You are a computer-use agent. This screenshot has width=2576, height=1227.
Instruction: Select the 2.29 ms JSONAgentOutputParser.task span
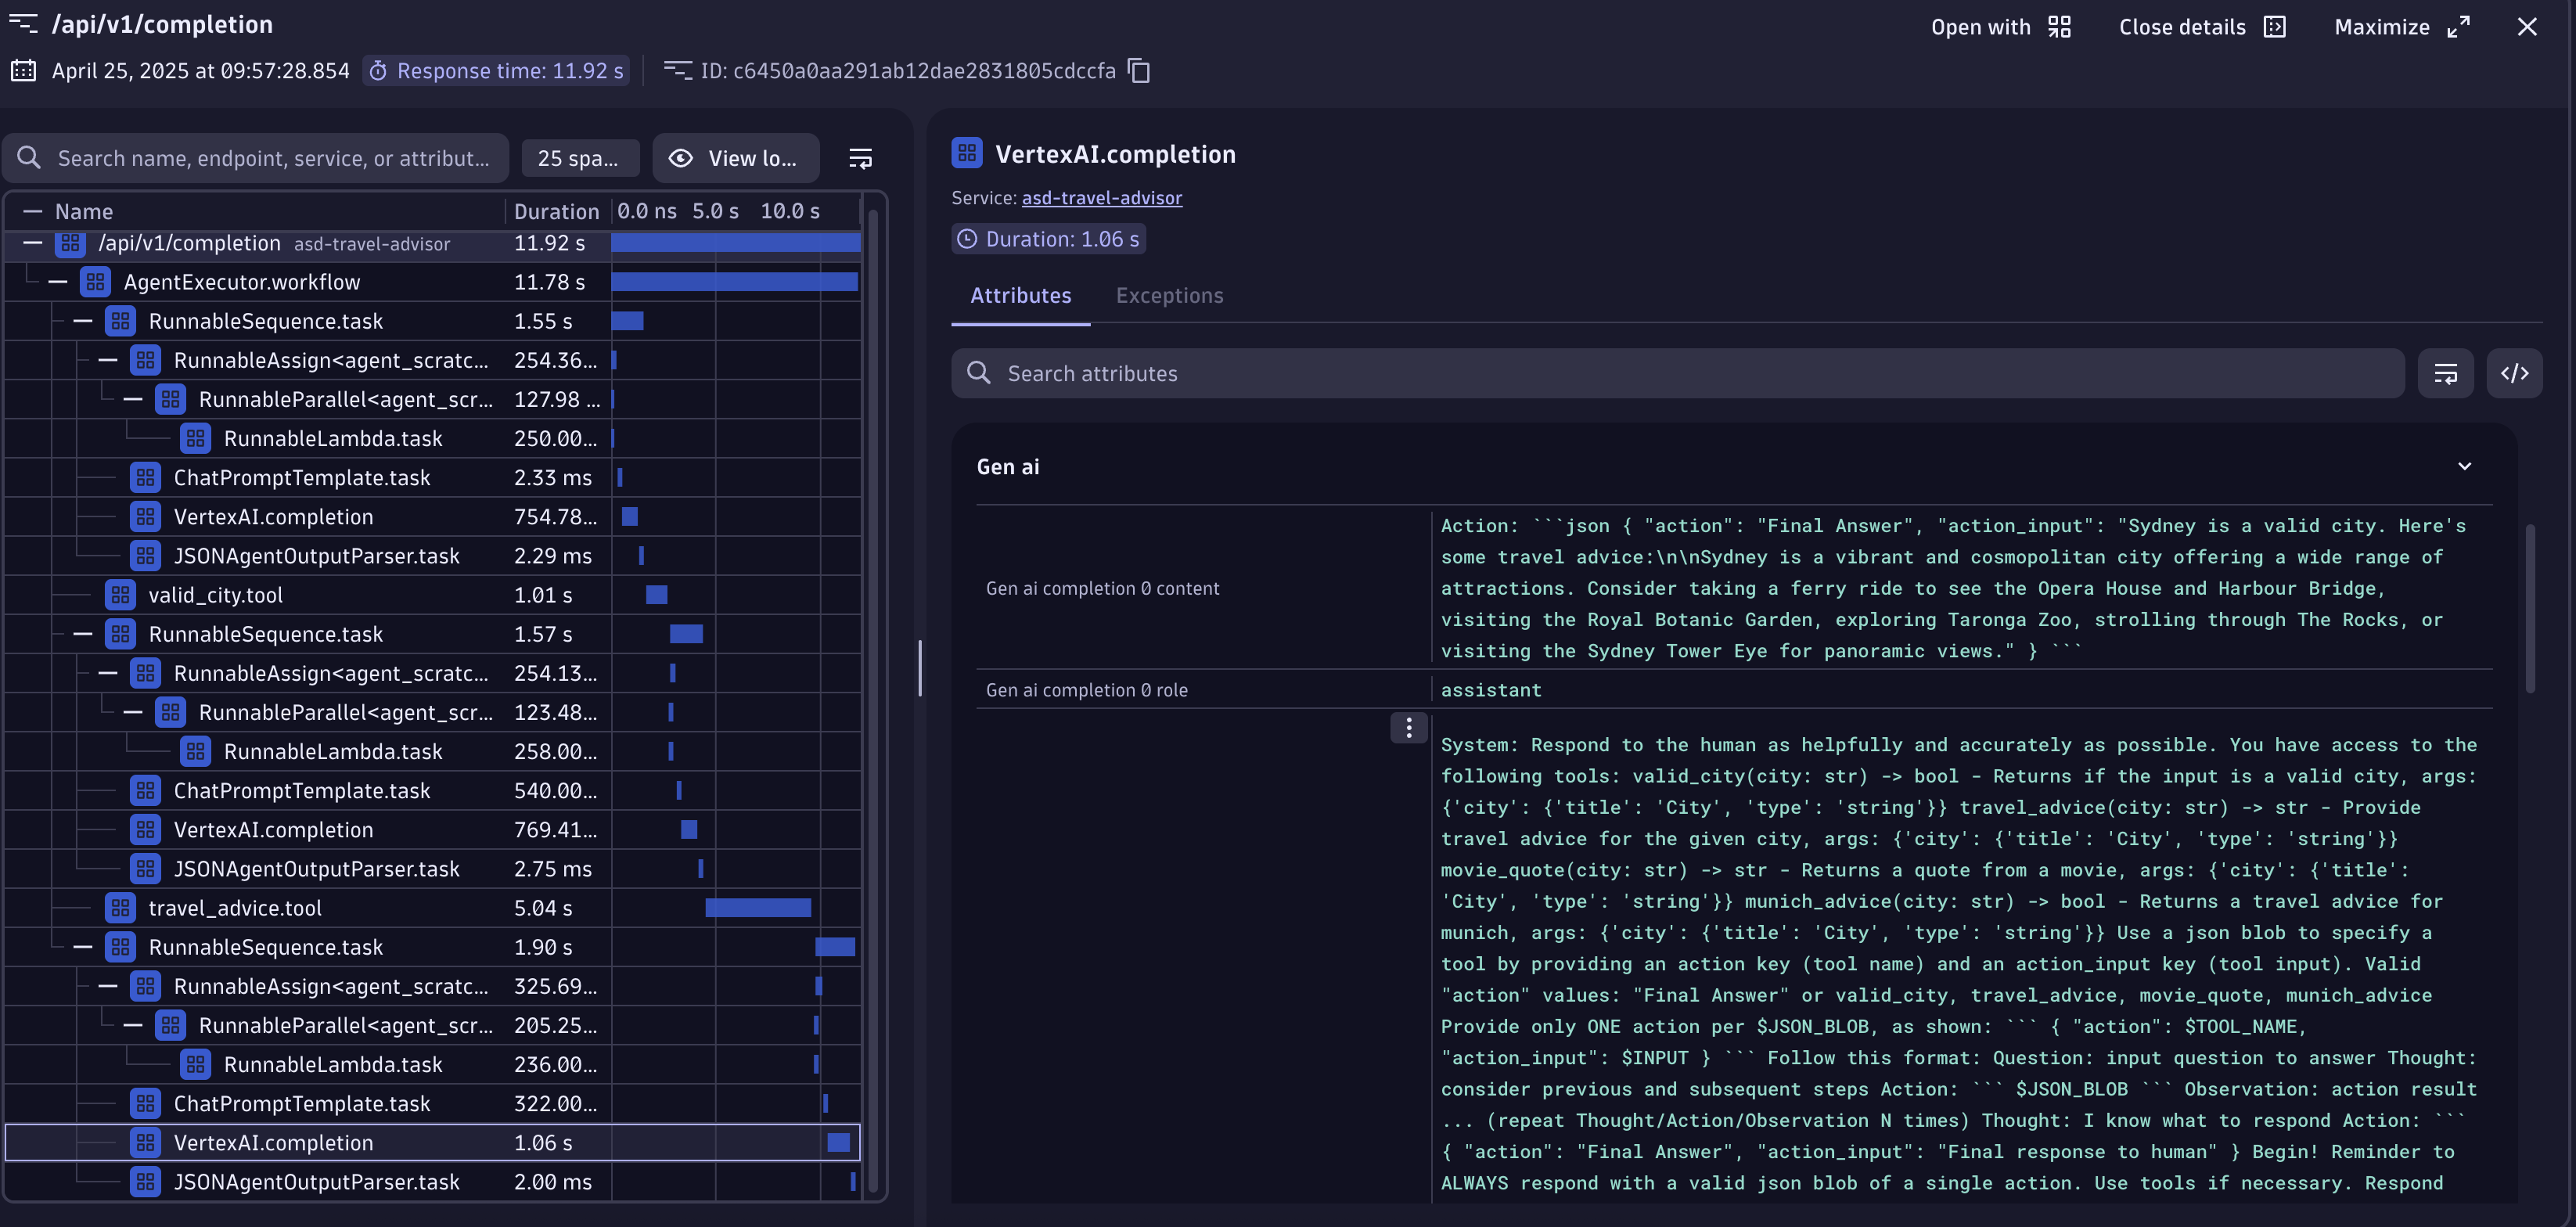coord(432,556)
